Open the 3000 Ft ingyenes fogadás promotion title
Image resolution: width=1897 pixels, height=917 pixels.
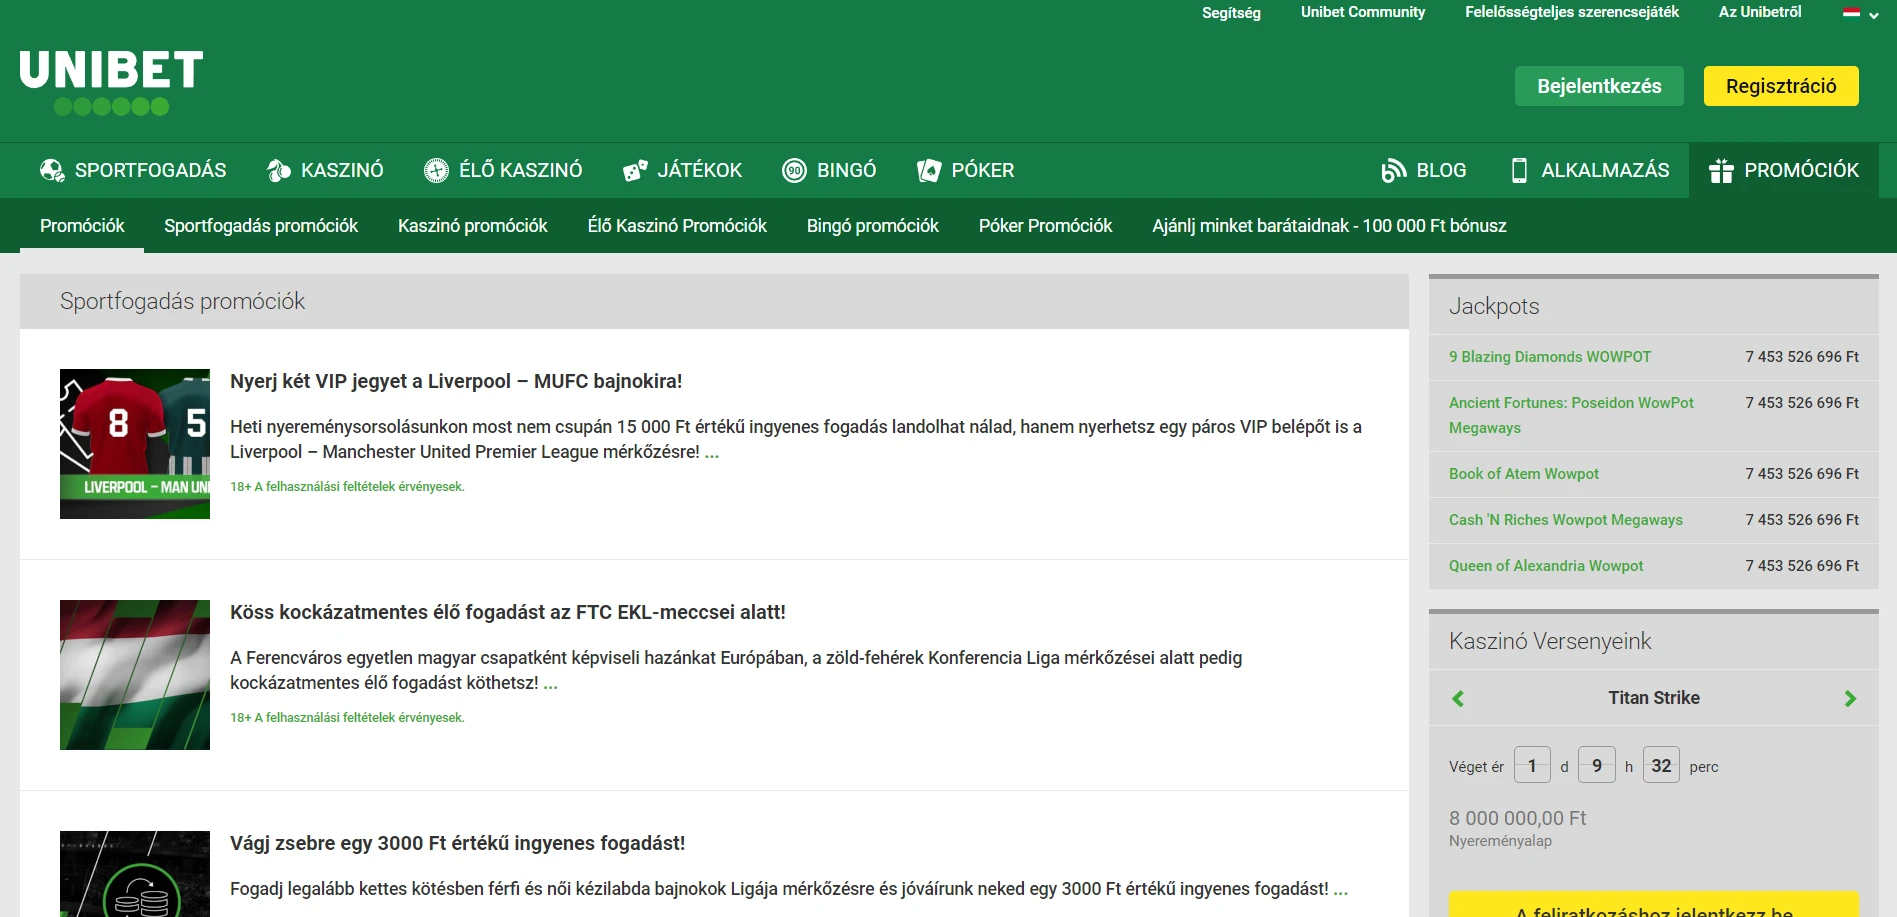click(458, 843)
